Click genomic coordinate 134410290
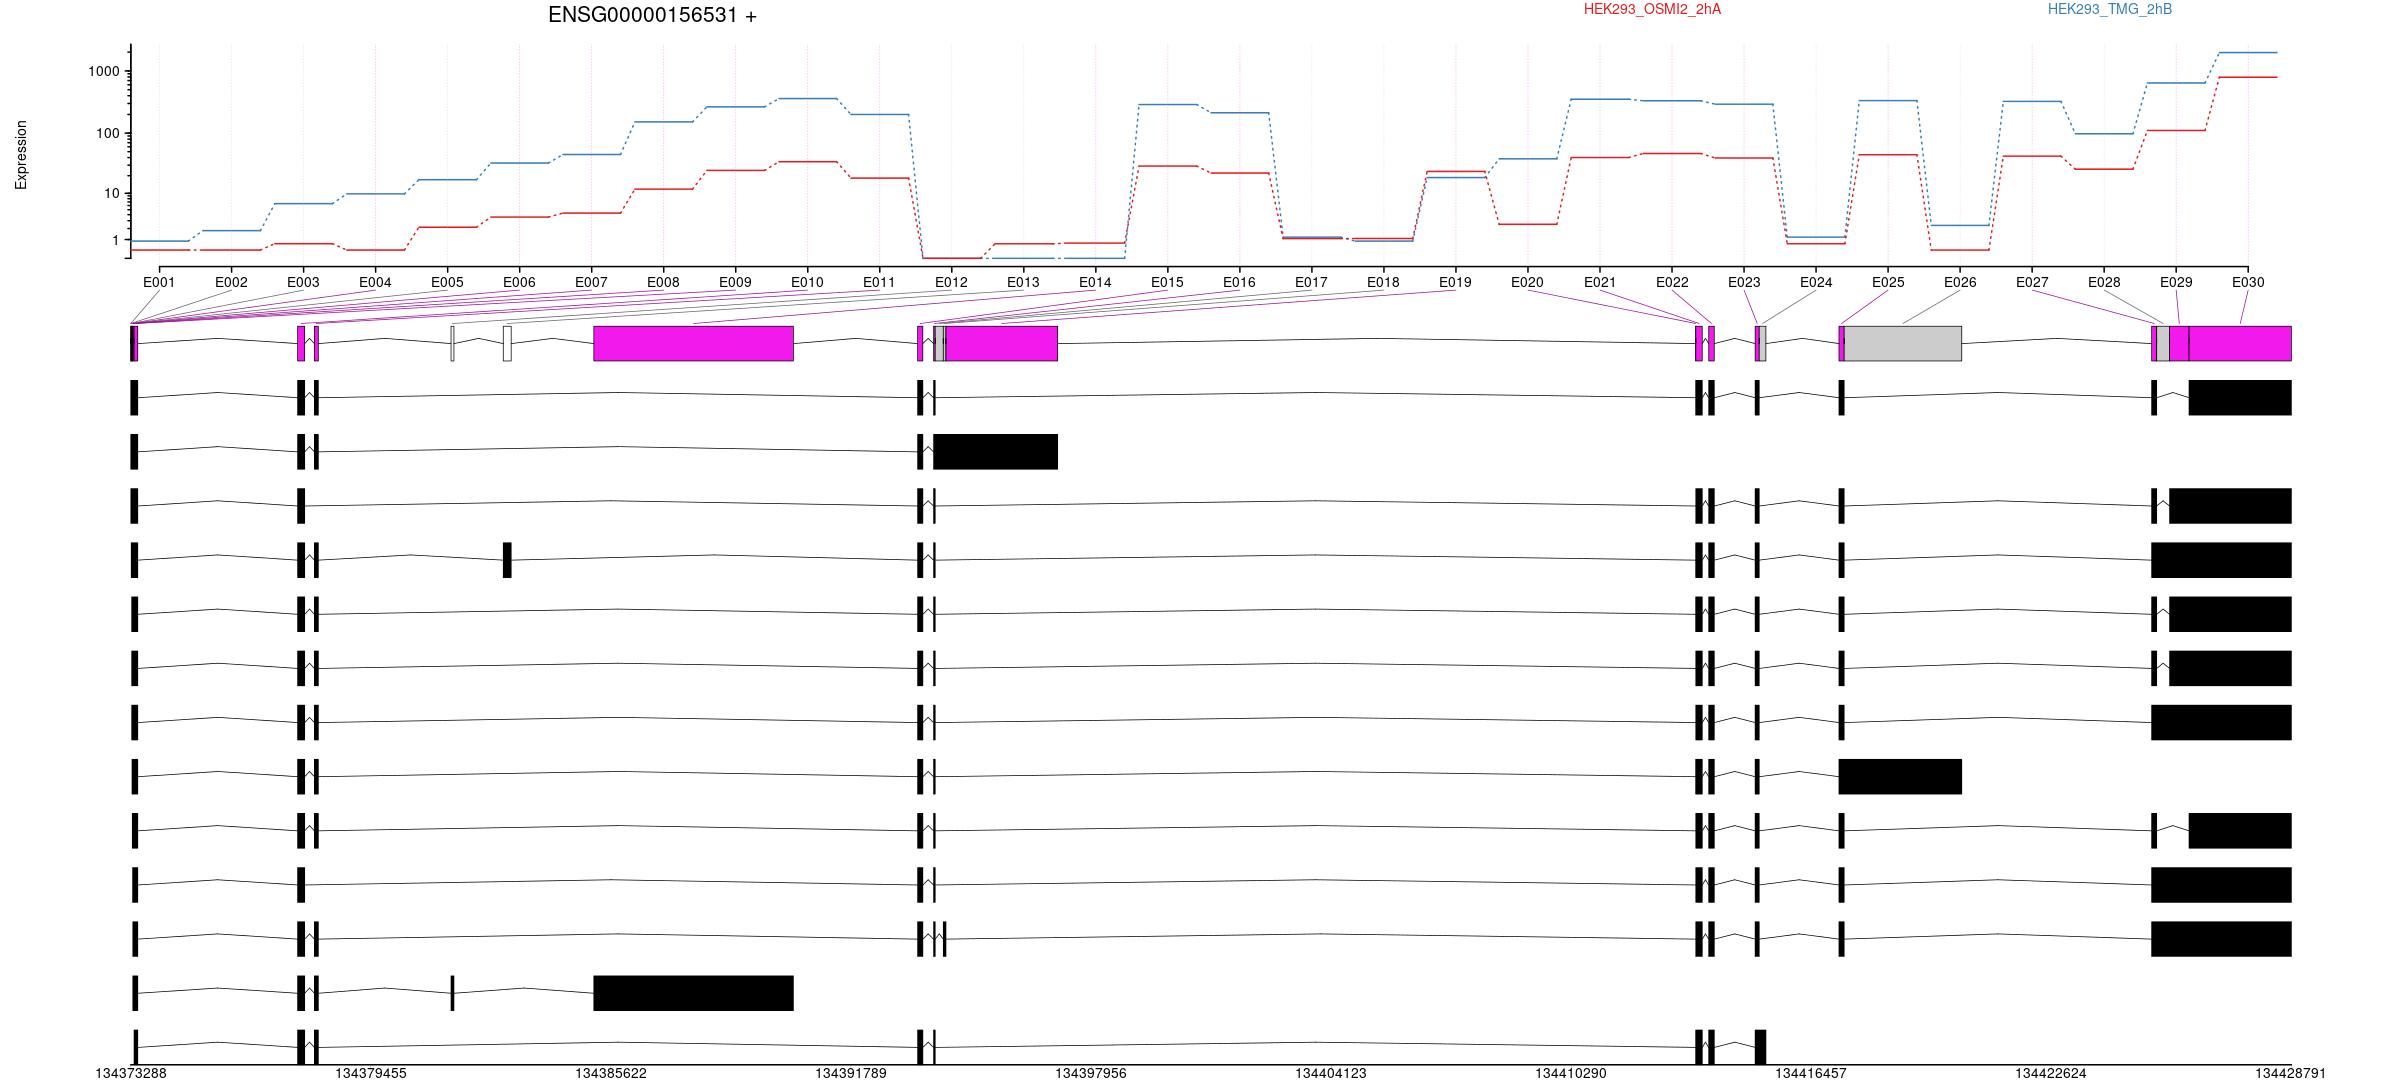The height and width of the screenshot is (1090, 2400). [x=1571, y=1073]
